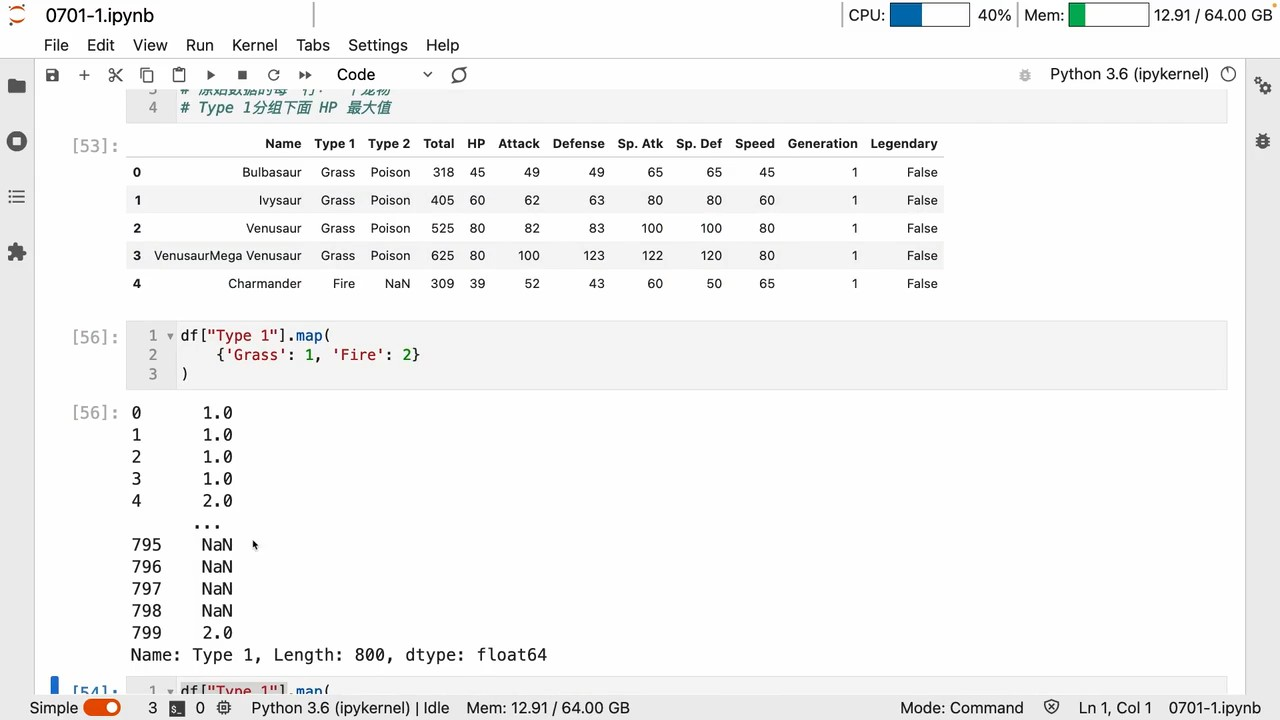Click the status bar memory usage text

coord(548,708)
